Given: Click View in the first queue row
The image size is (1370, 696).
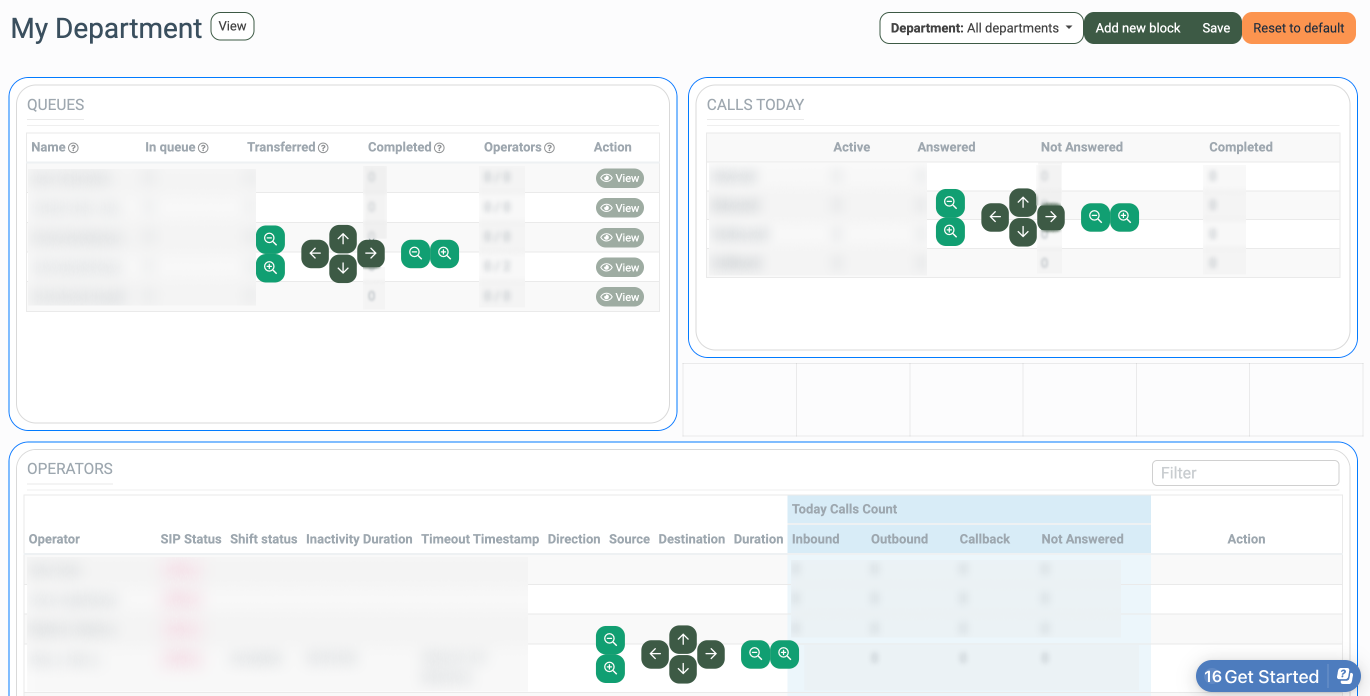Looking at the screenshot, I should click(x=620, y=178).
